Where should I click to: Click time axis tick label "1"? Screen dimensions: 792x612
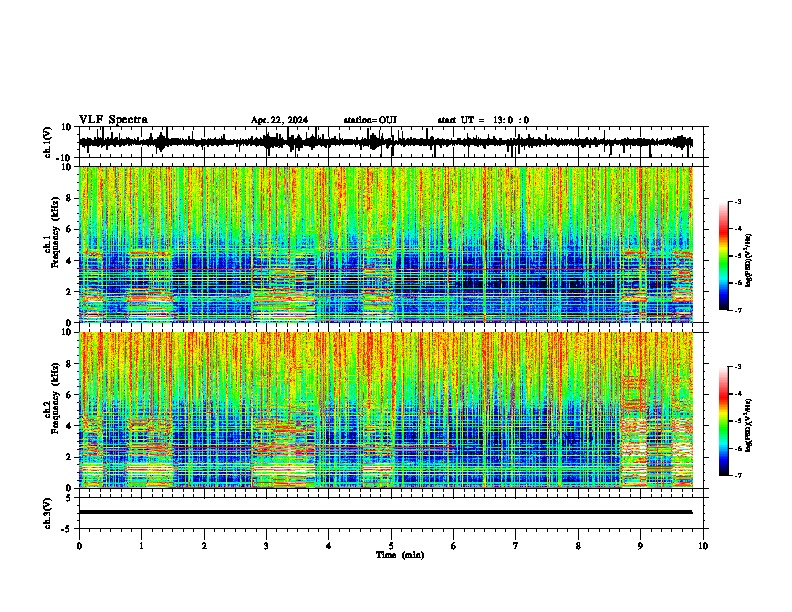click(x=141, y=546)
